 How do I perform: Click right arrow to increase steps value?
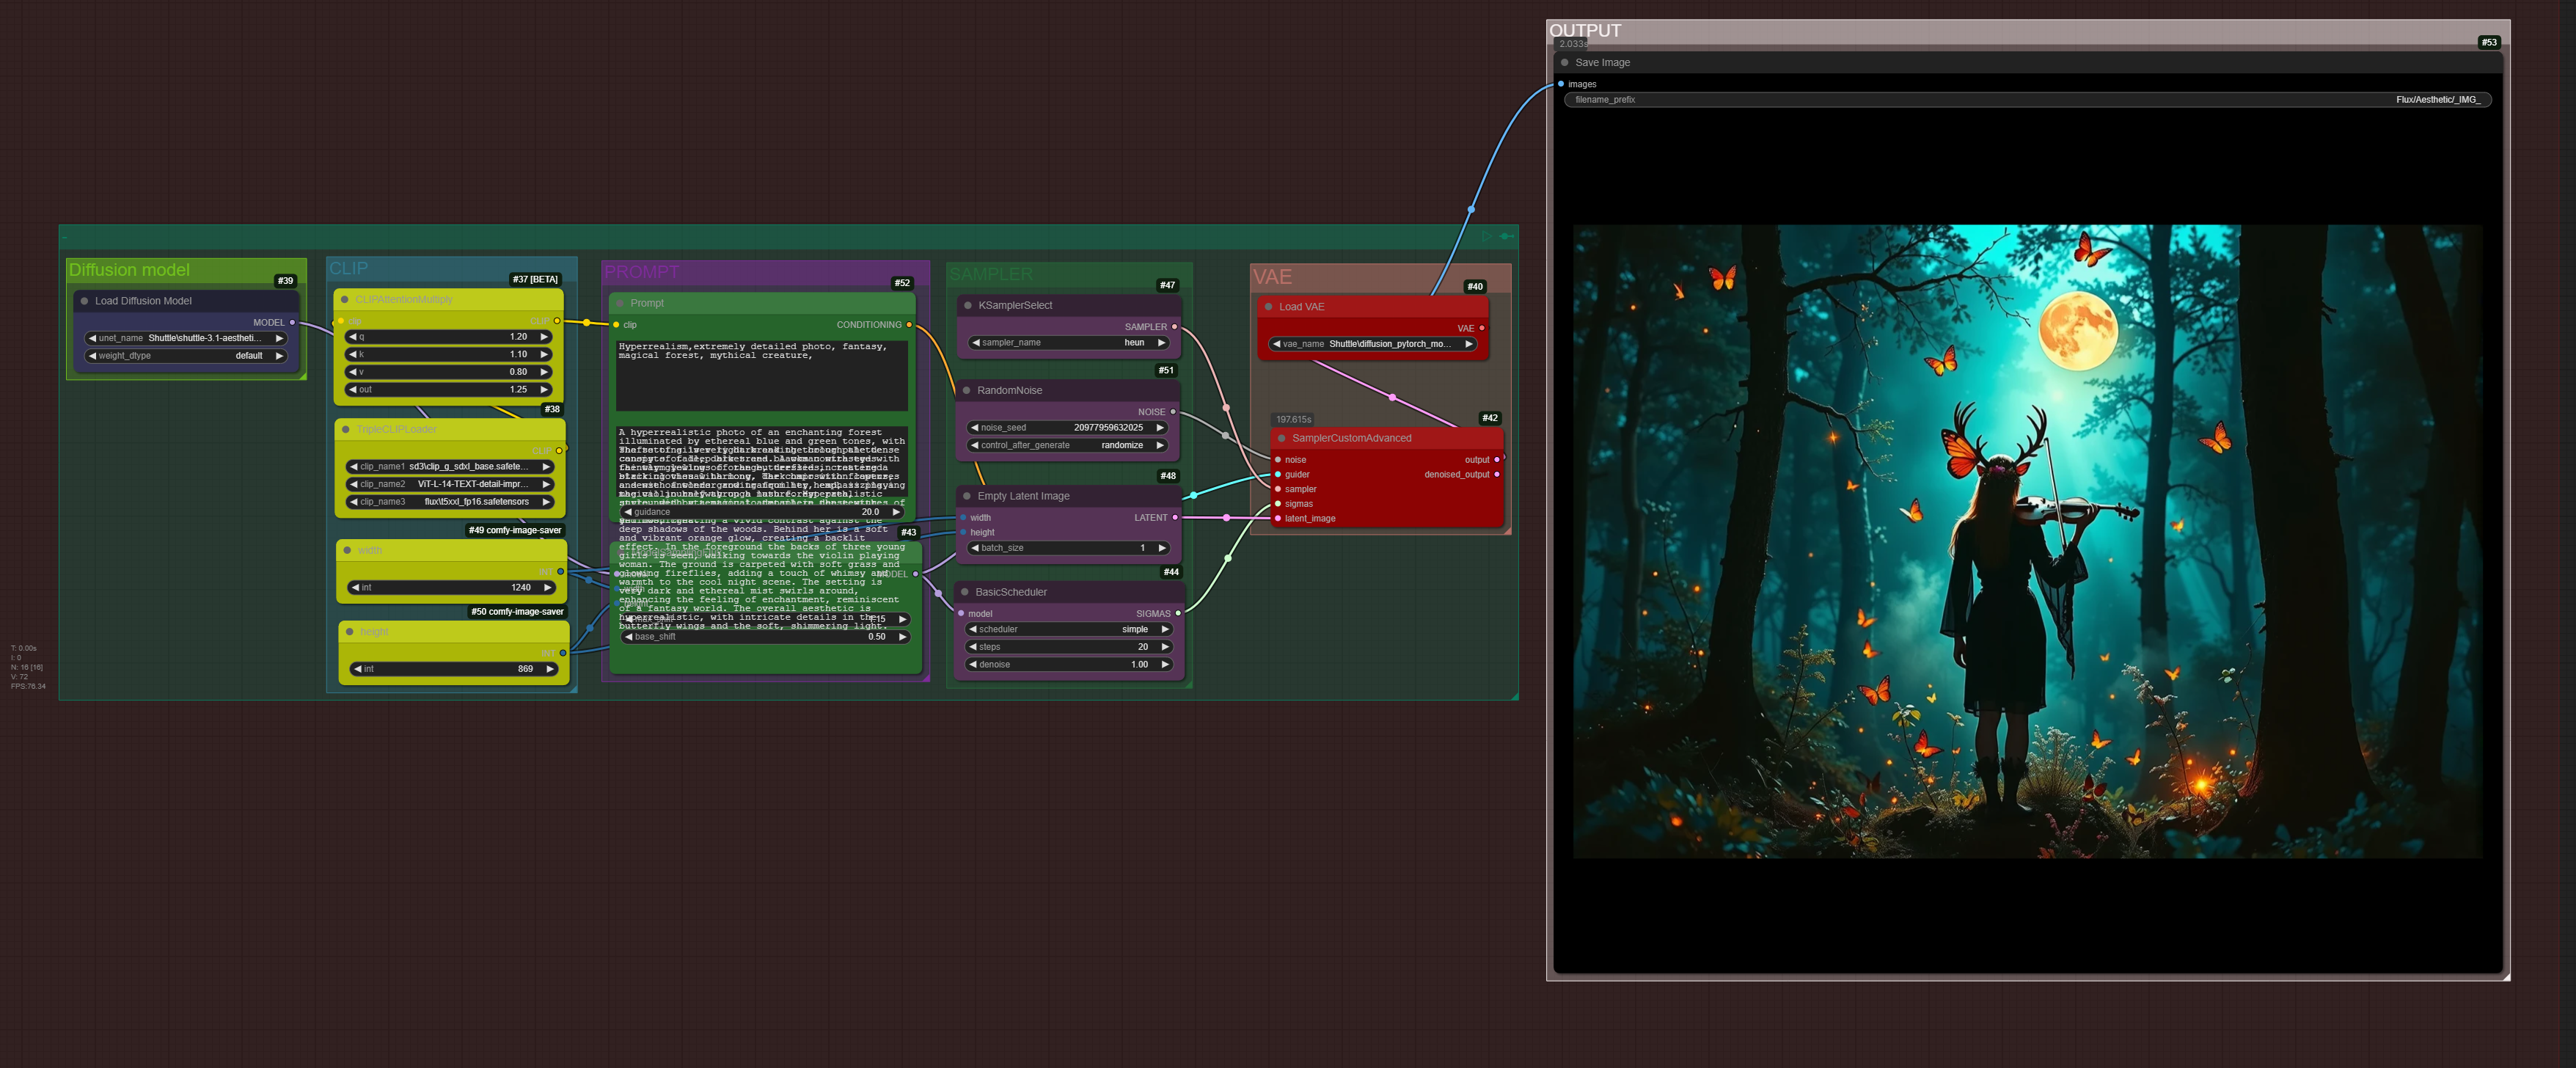[x=1165, y=647]
